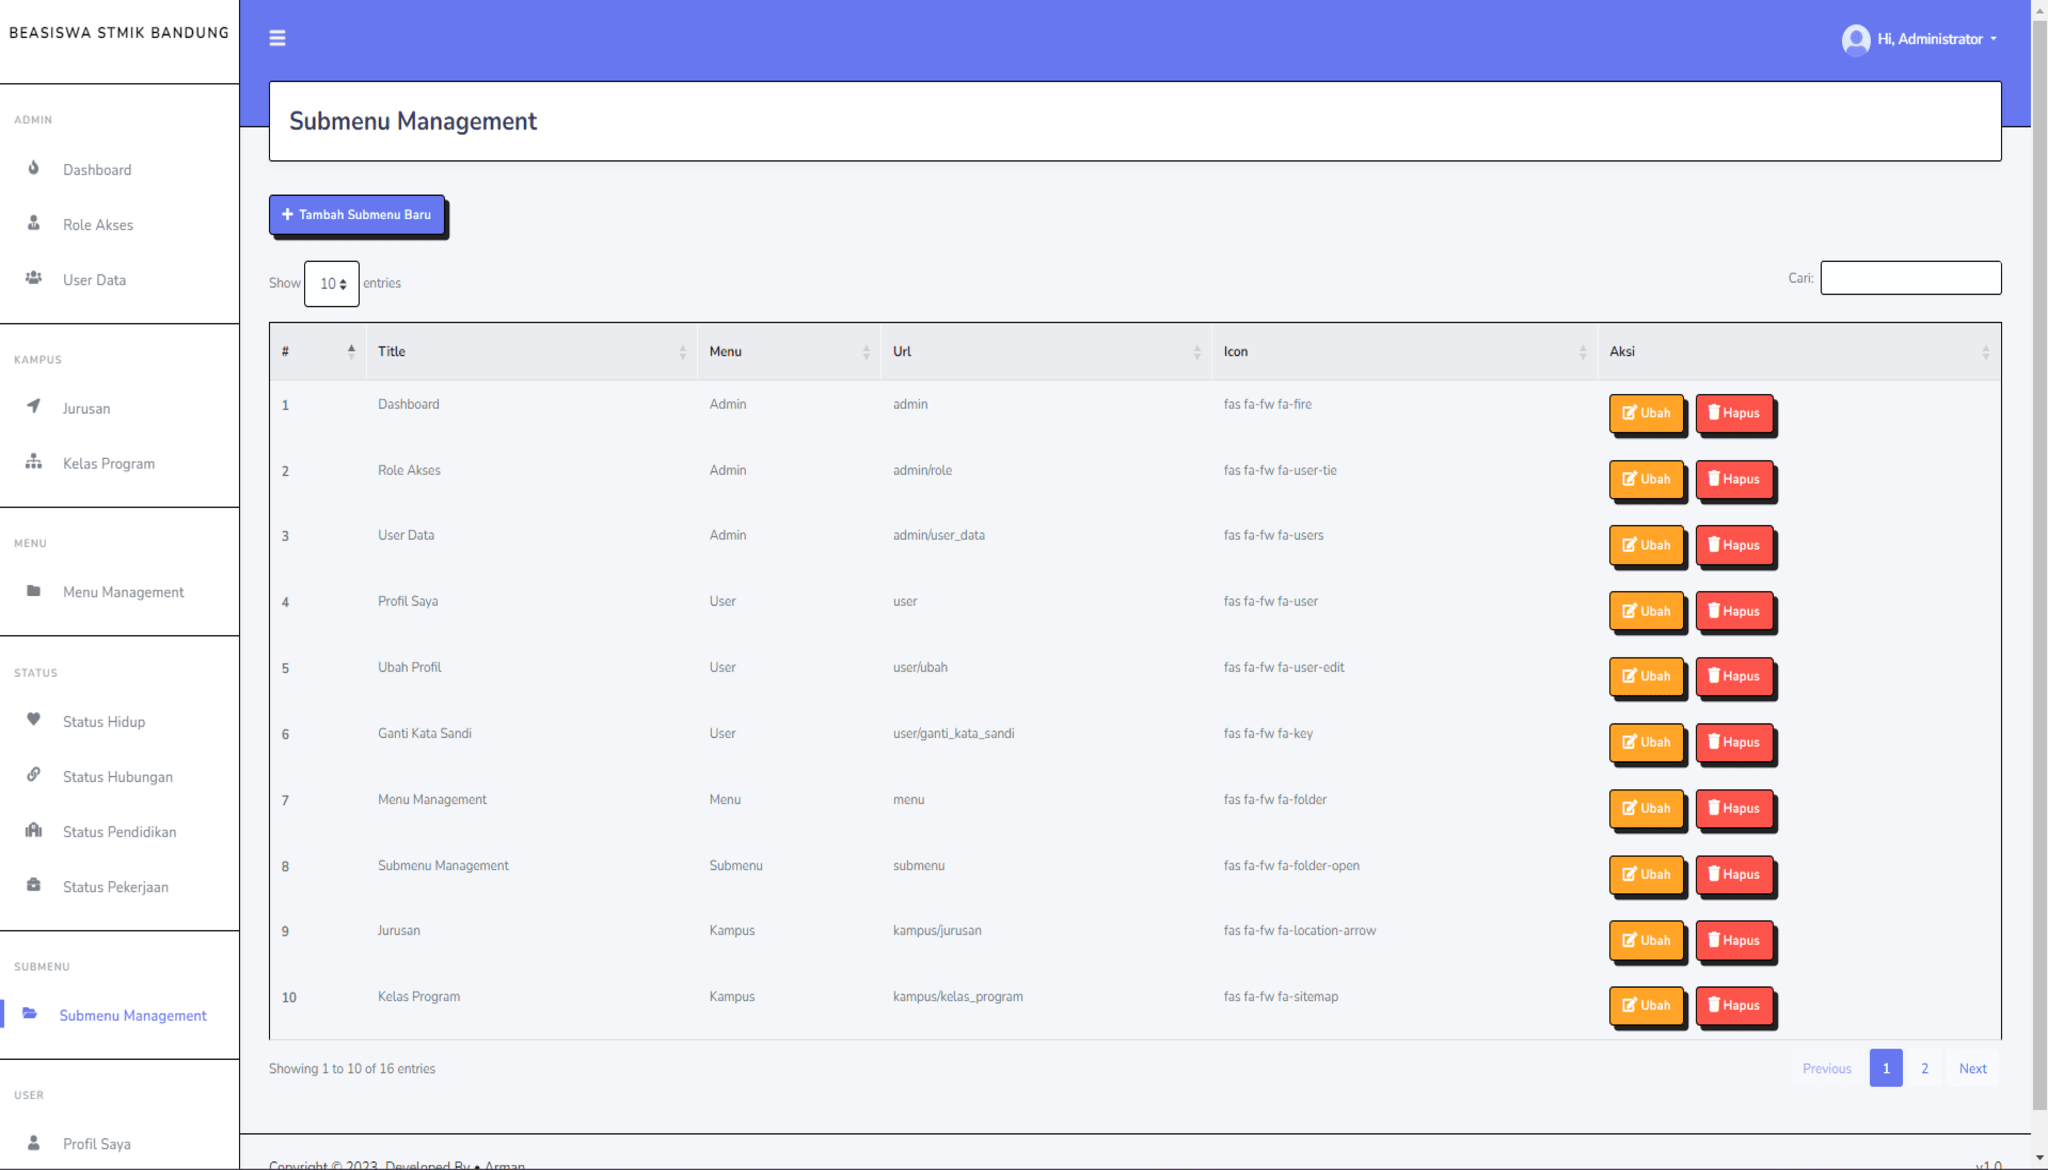Click the Kelas Program sitemap icon
Image resolution: width=2048 pixels, height=1170 pixels.
click(33, 461)
